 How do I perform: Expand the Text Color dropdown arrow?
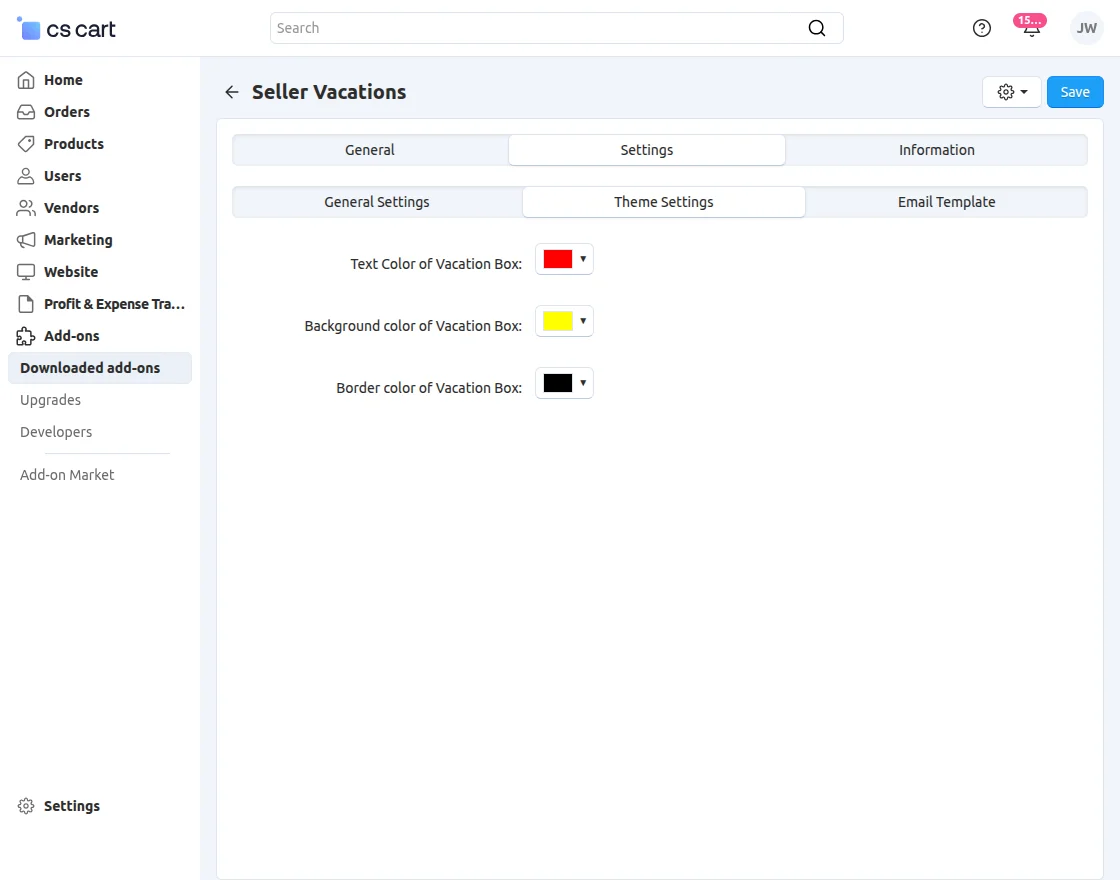(x=583, y=258)
